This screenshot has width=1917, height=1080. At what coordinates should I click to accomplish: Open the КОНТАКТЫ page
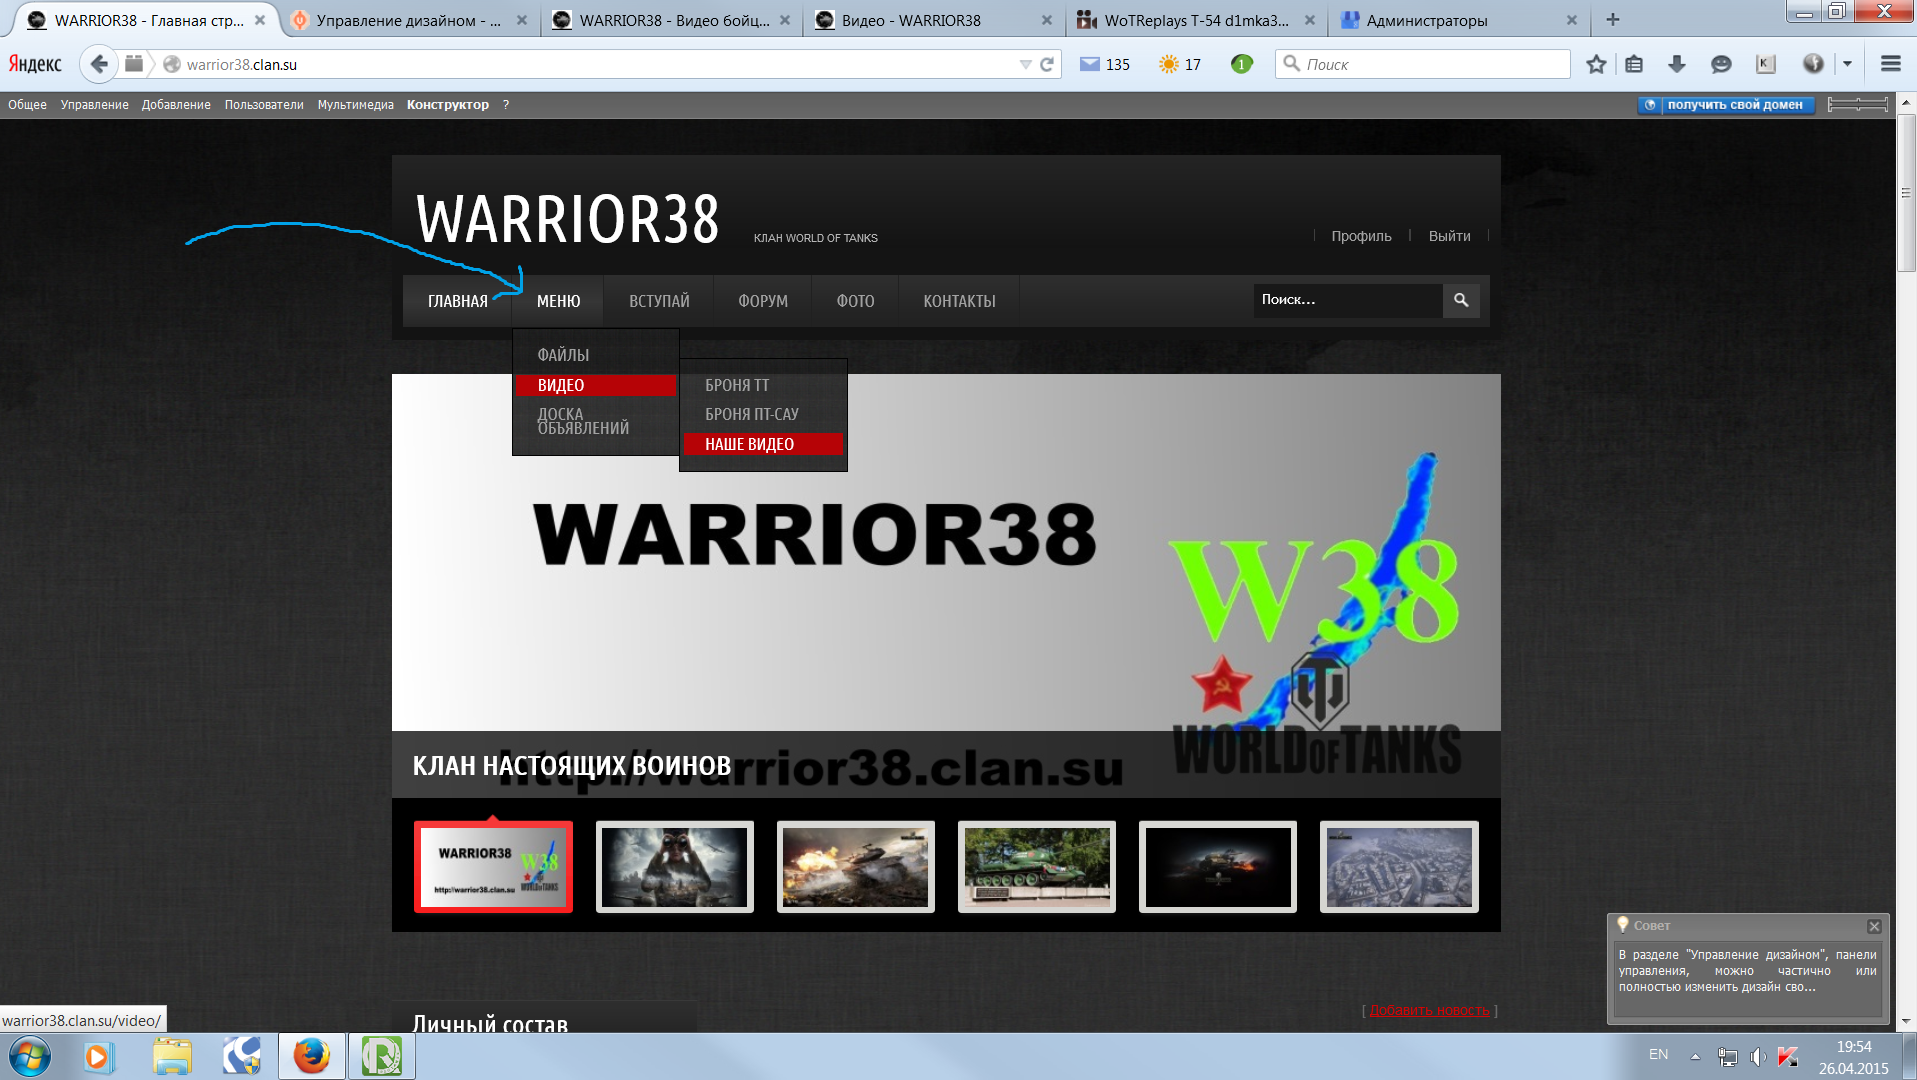[959, 301]
